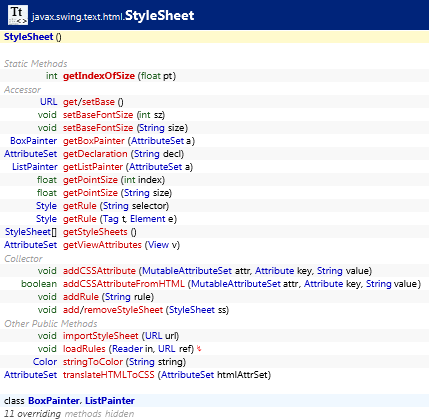
Task: Open the getViewAttributes method
Action: pos(102,245)
